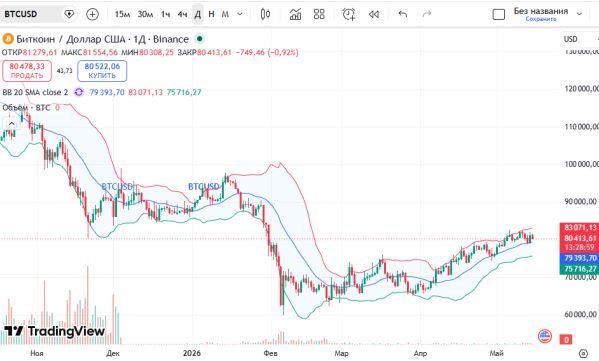Switch to the 15м timeframe
The width and height of the screenshot is (599, 361).
pyautogui.click(x=122, y=14)
